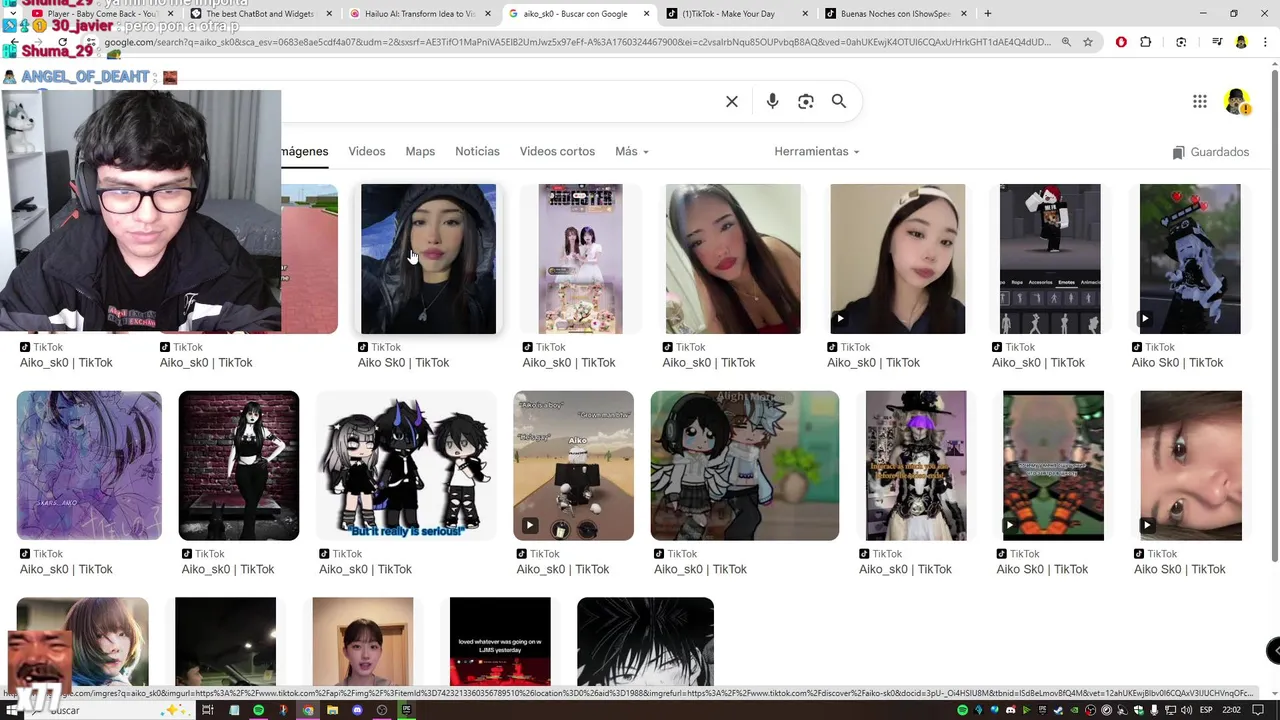
Task: Expand the Herramientas dropdown
Action: pos(817,152)
